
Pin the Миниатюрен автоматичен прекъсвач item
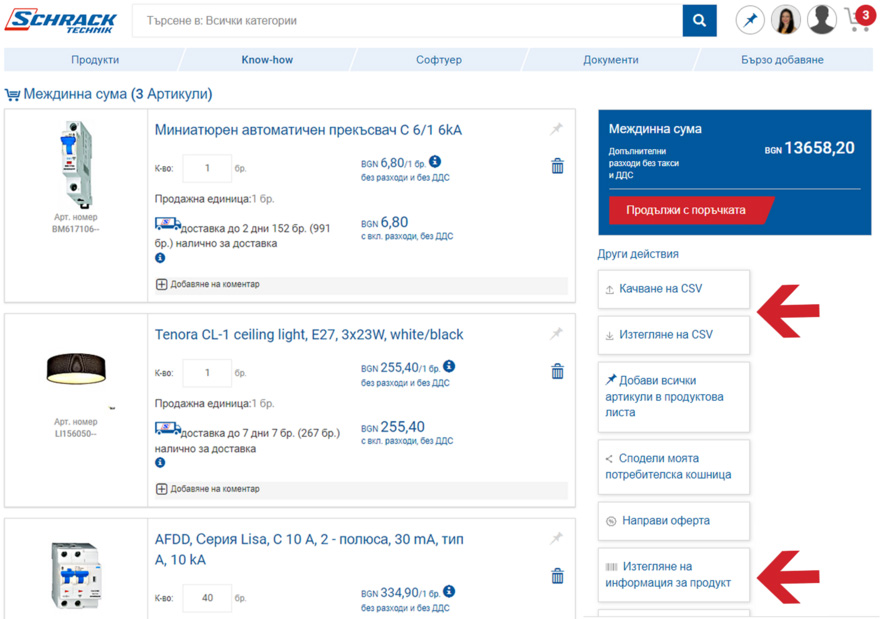556,129
